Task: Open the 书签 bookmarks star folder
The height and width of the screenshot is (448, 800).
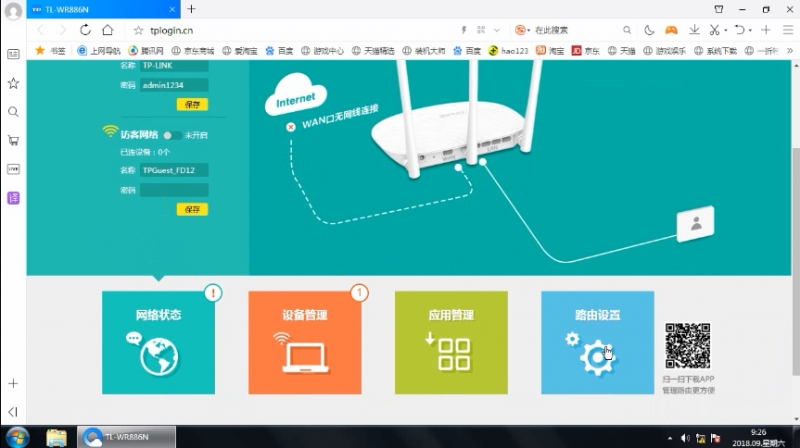Action: tap(51, 51)
